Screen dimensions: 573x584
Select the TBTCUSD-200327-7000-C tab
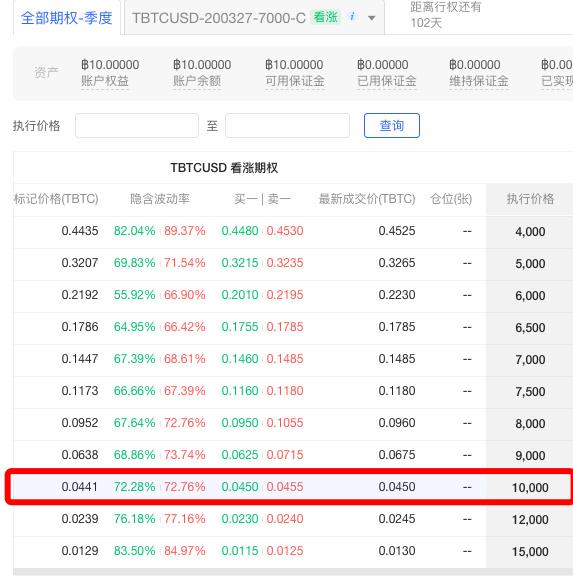tap(254, 18)
